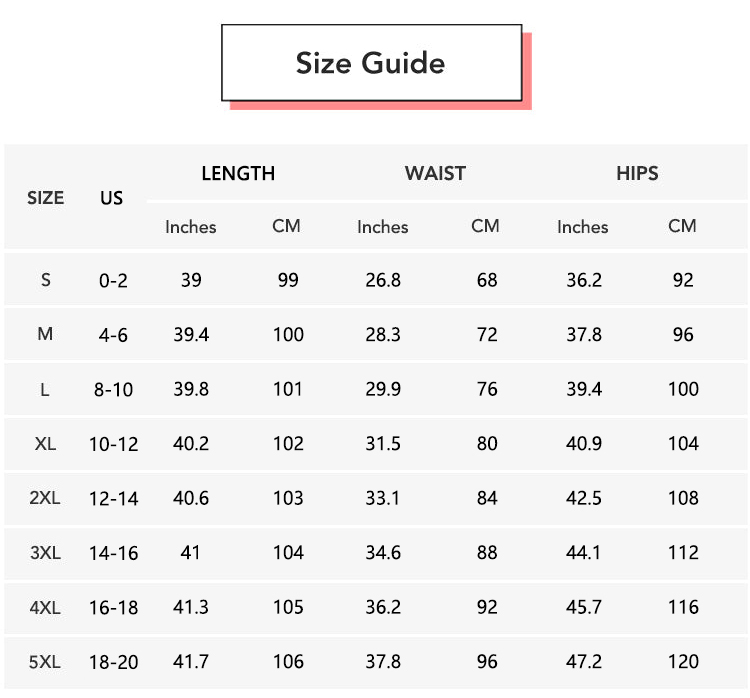Click the US column header

(111, 198)
